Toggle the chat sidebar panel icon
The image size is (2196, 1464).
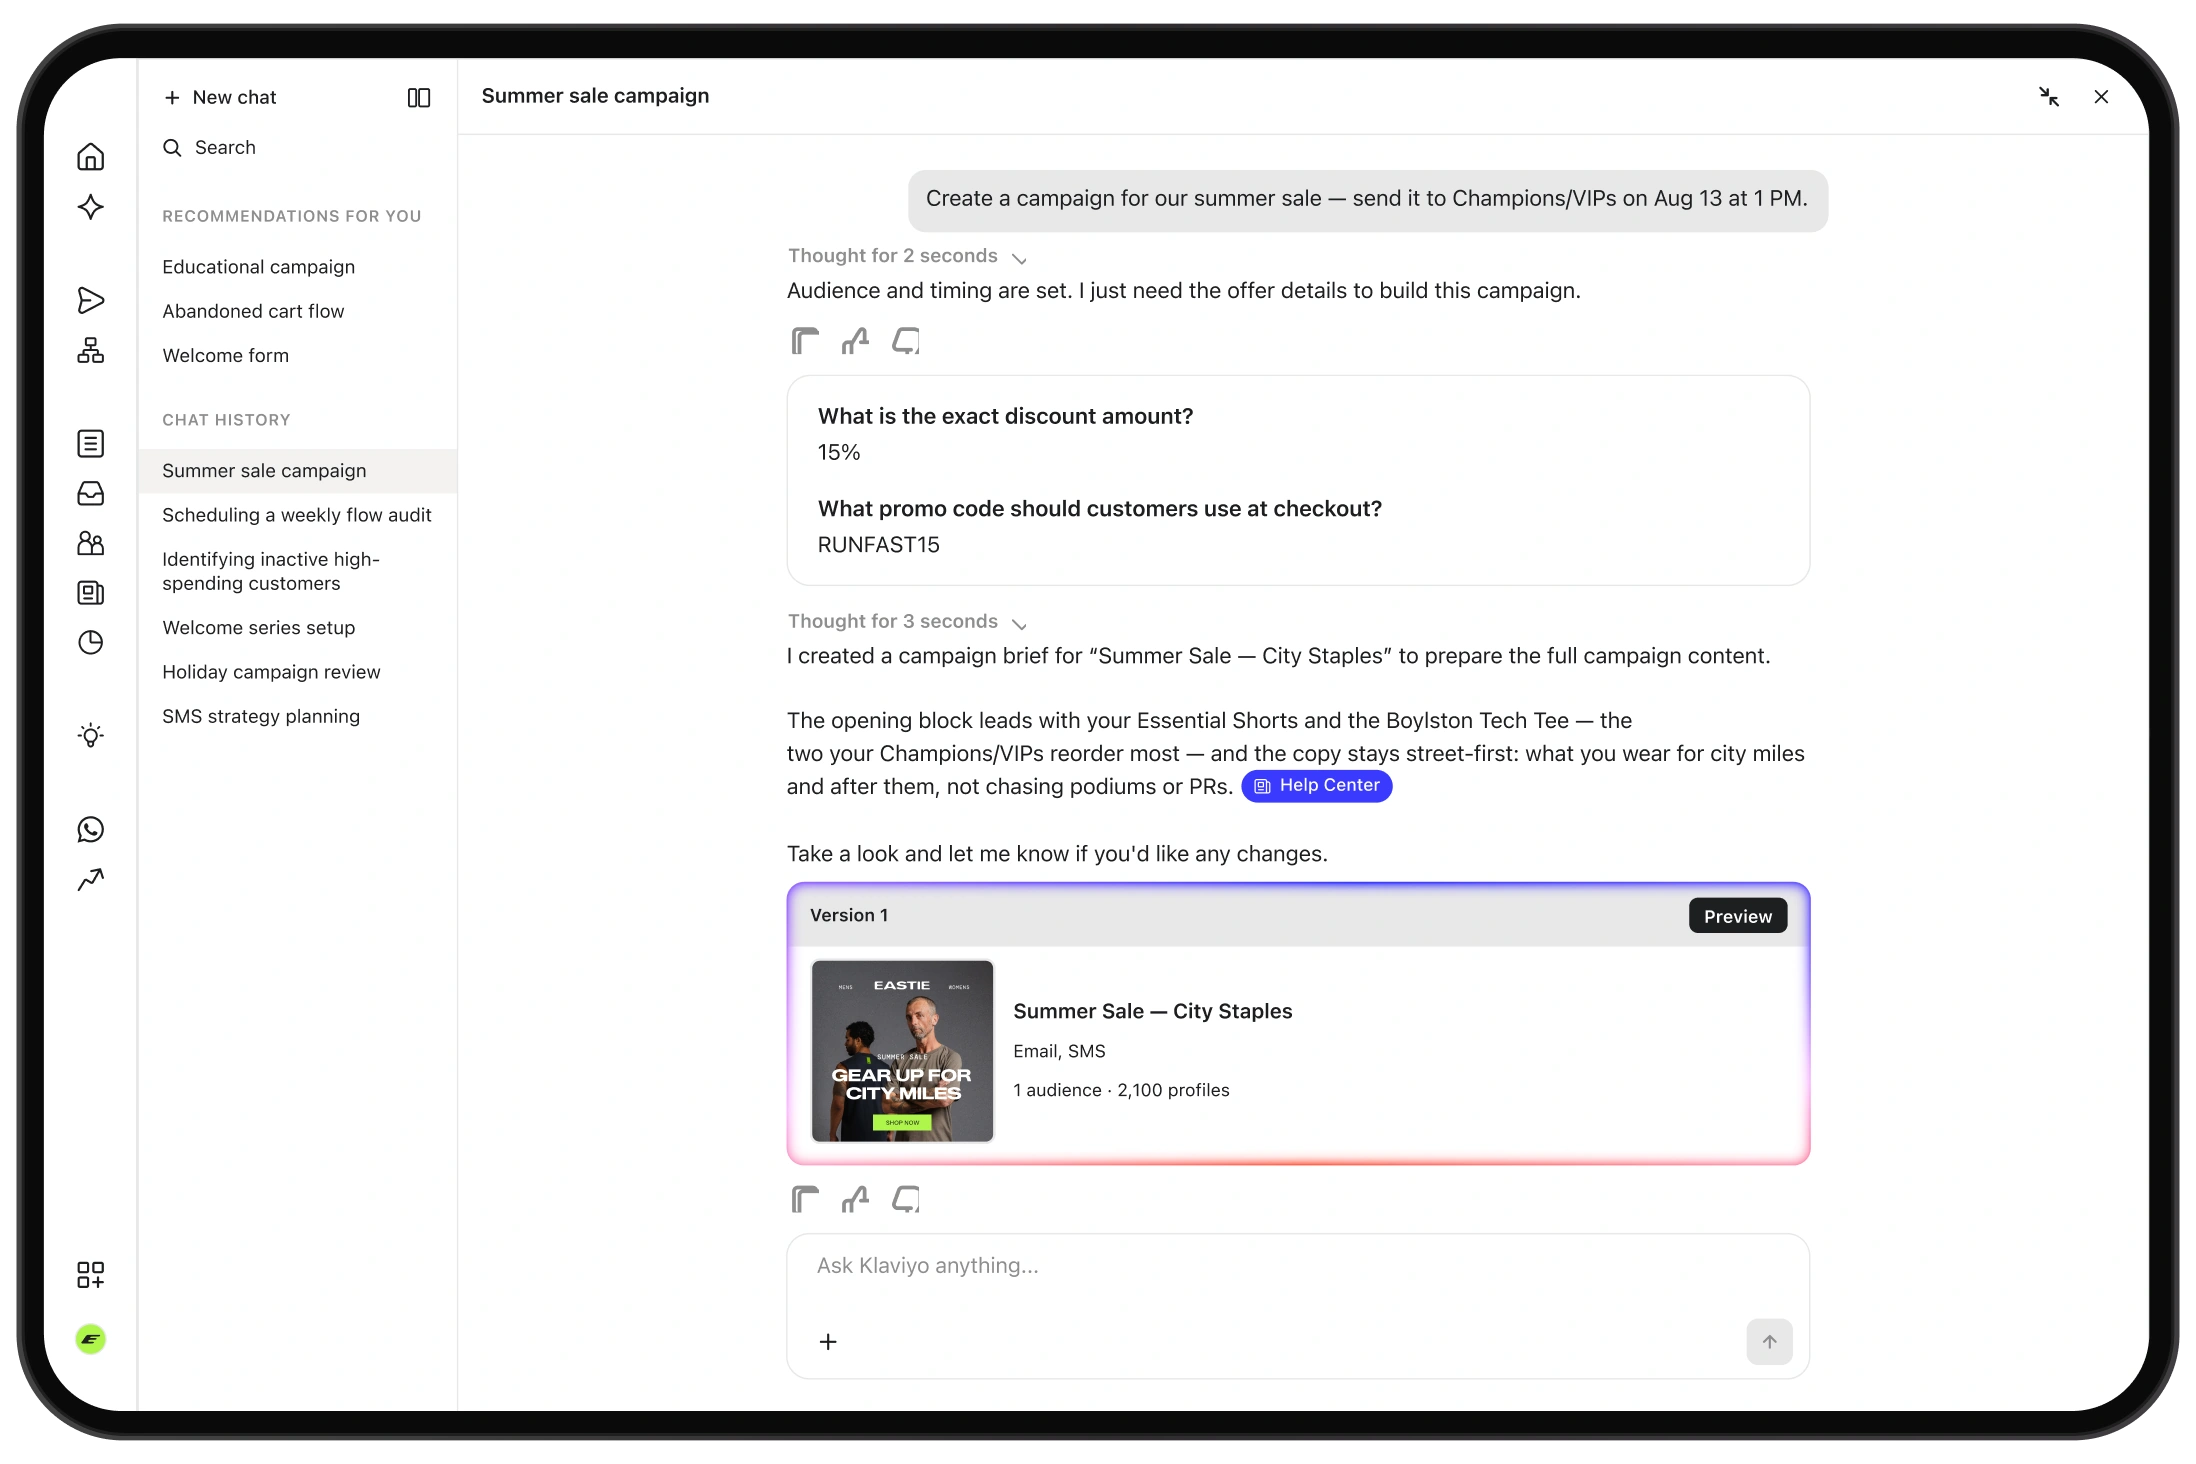(419, 97)
